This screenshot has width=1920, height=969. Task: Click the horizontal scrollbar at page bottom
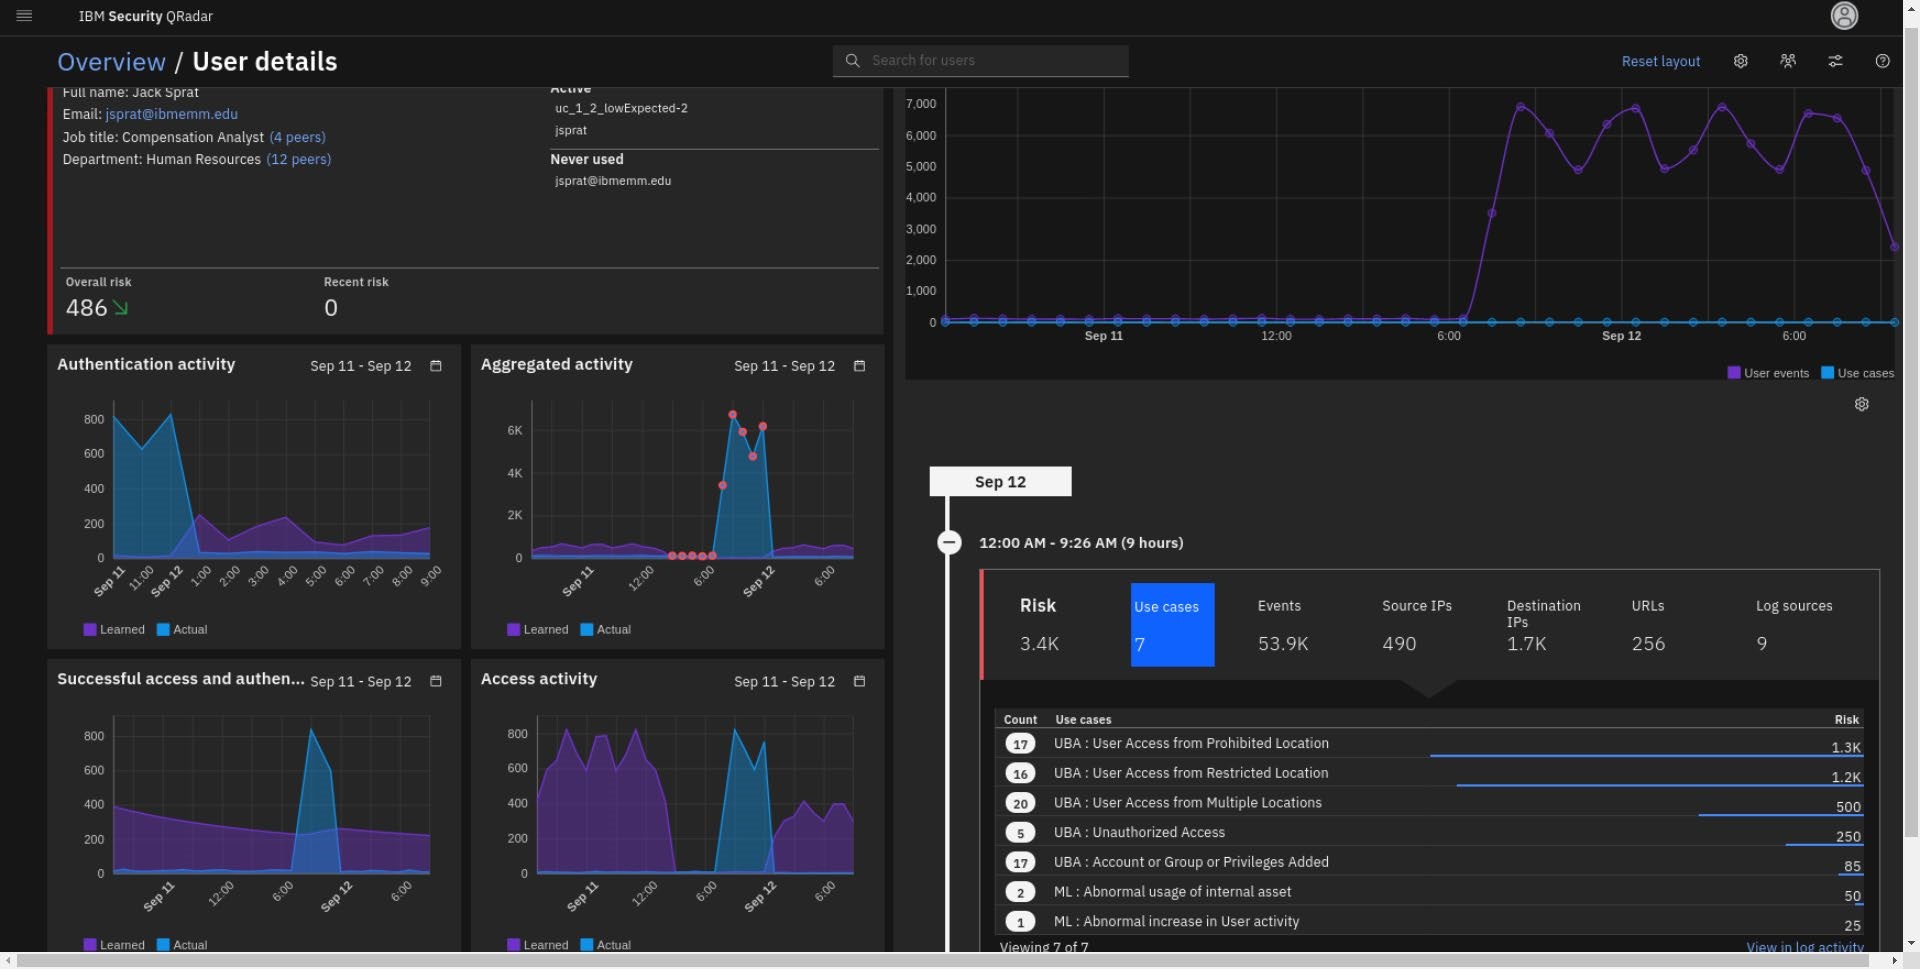pos(943,961)
